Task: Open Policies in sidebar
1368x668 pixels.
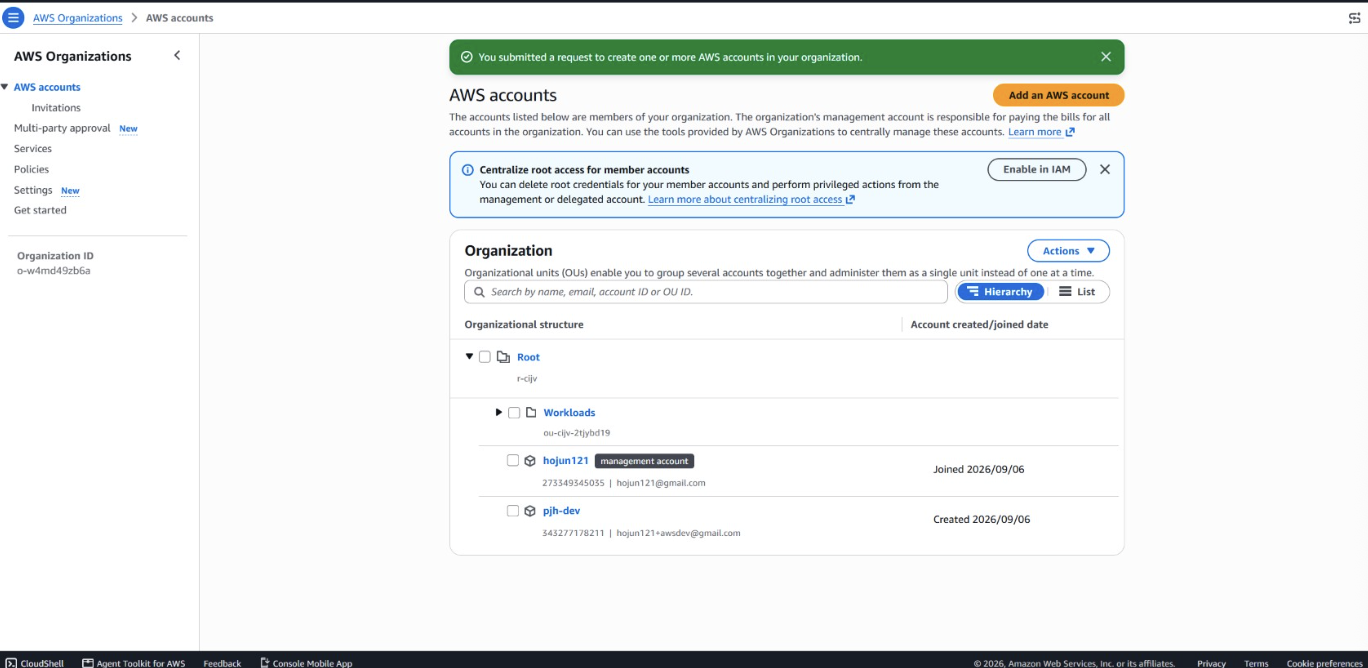Action: click(x=31, y=170)
